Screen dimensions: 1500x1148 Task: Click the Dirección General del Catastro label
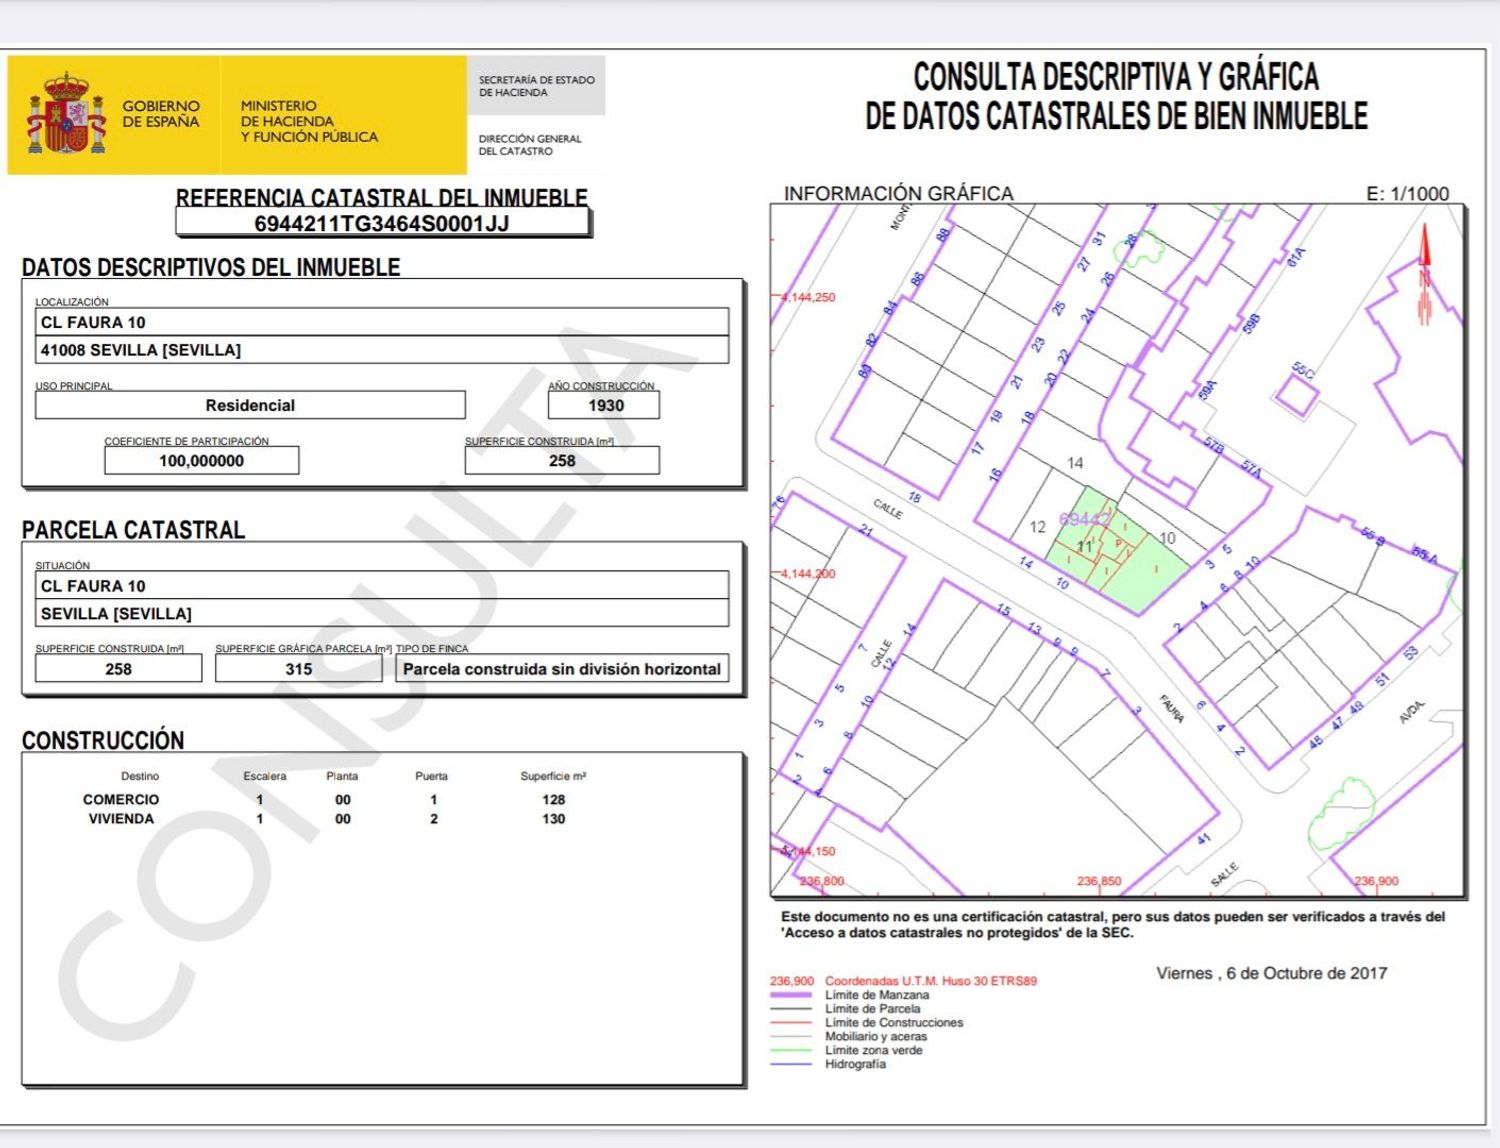529,145
